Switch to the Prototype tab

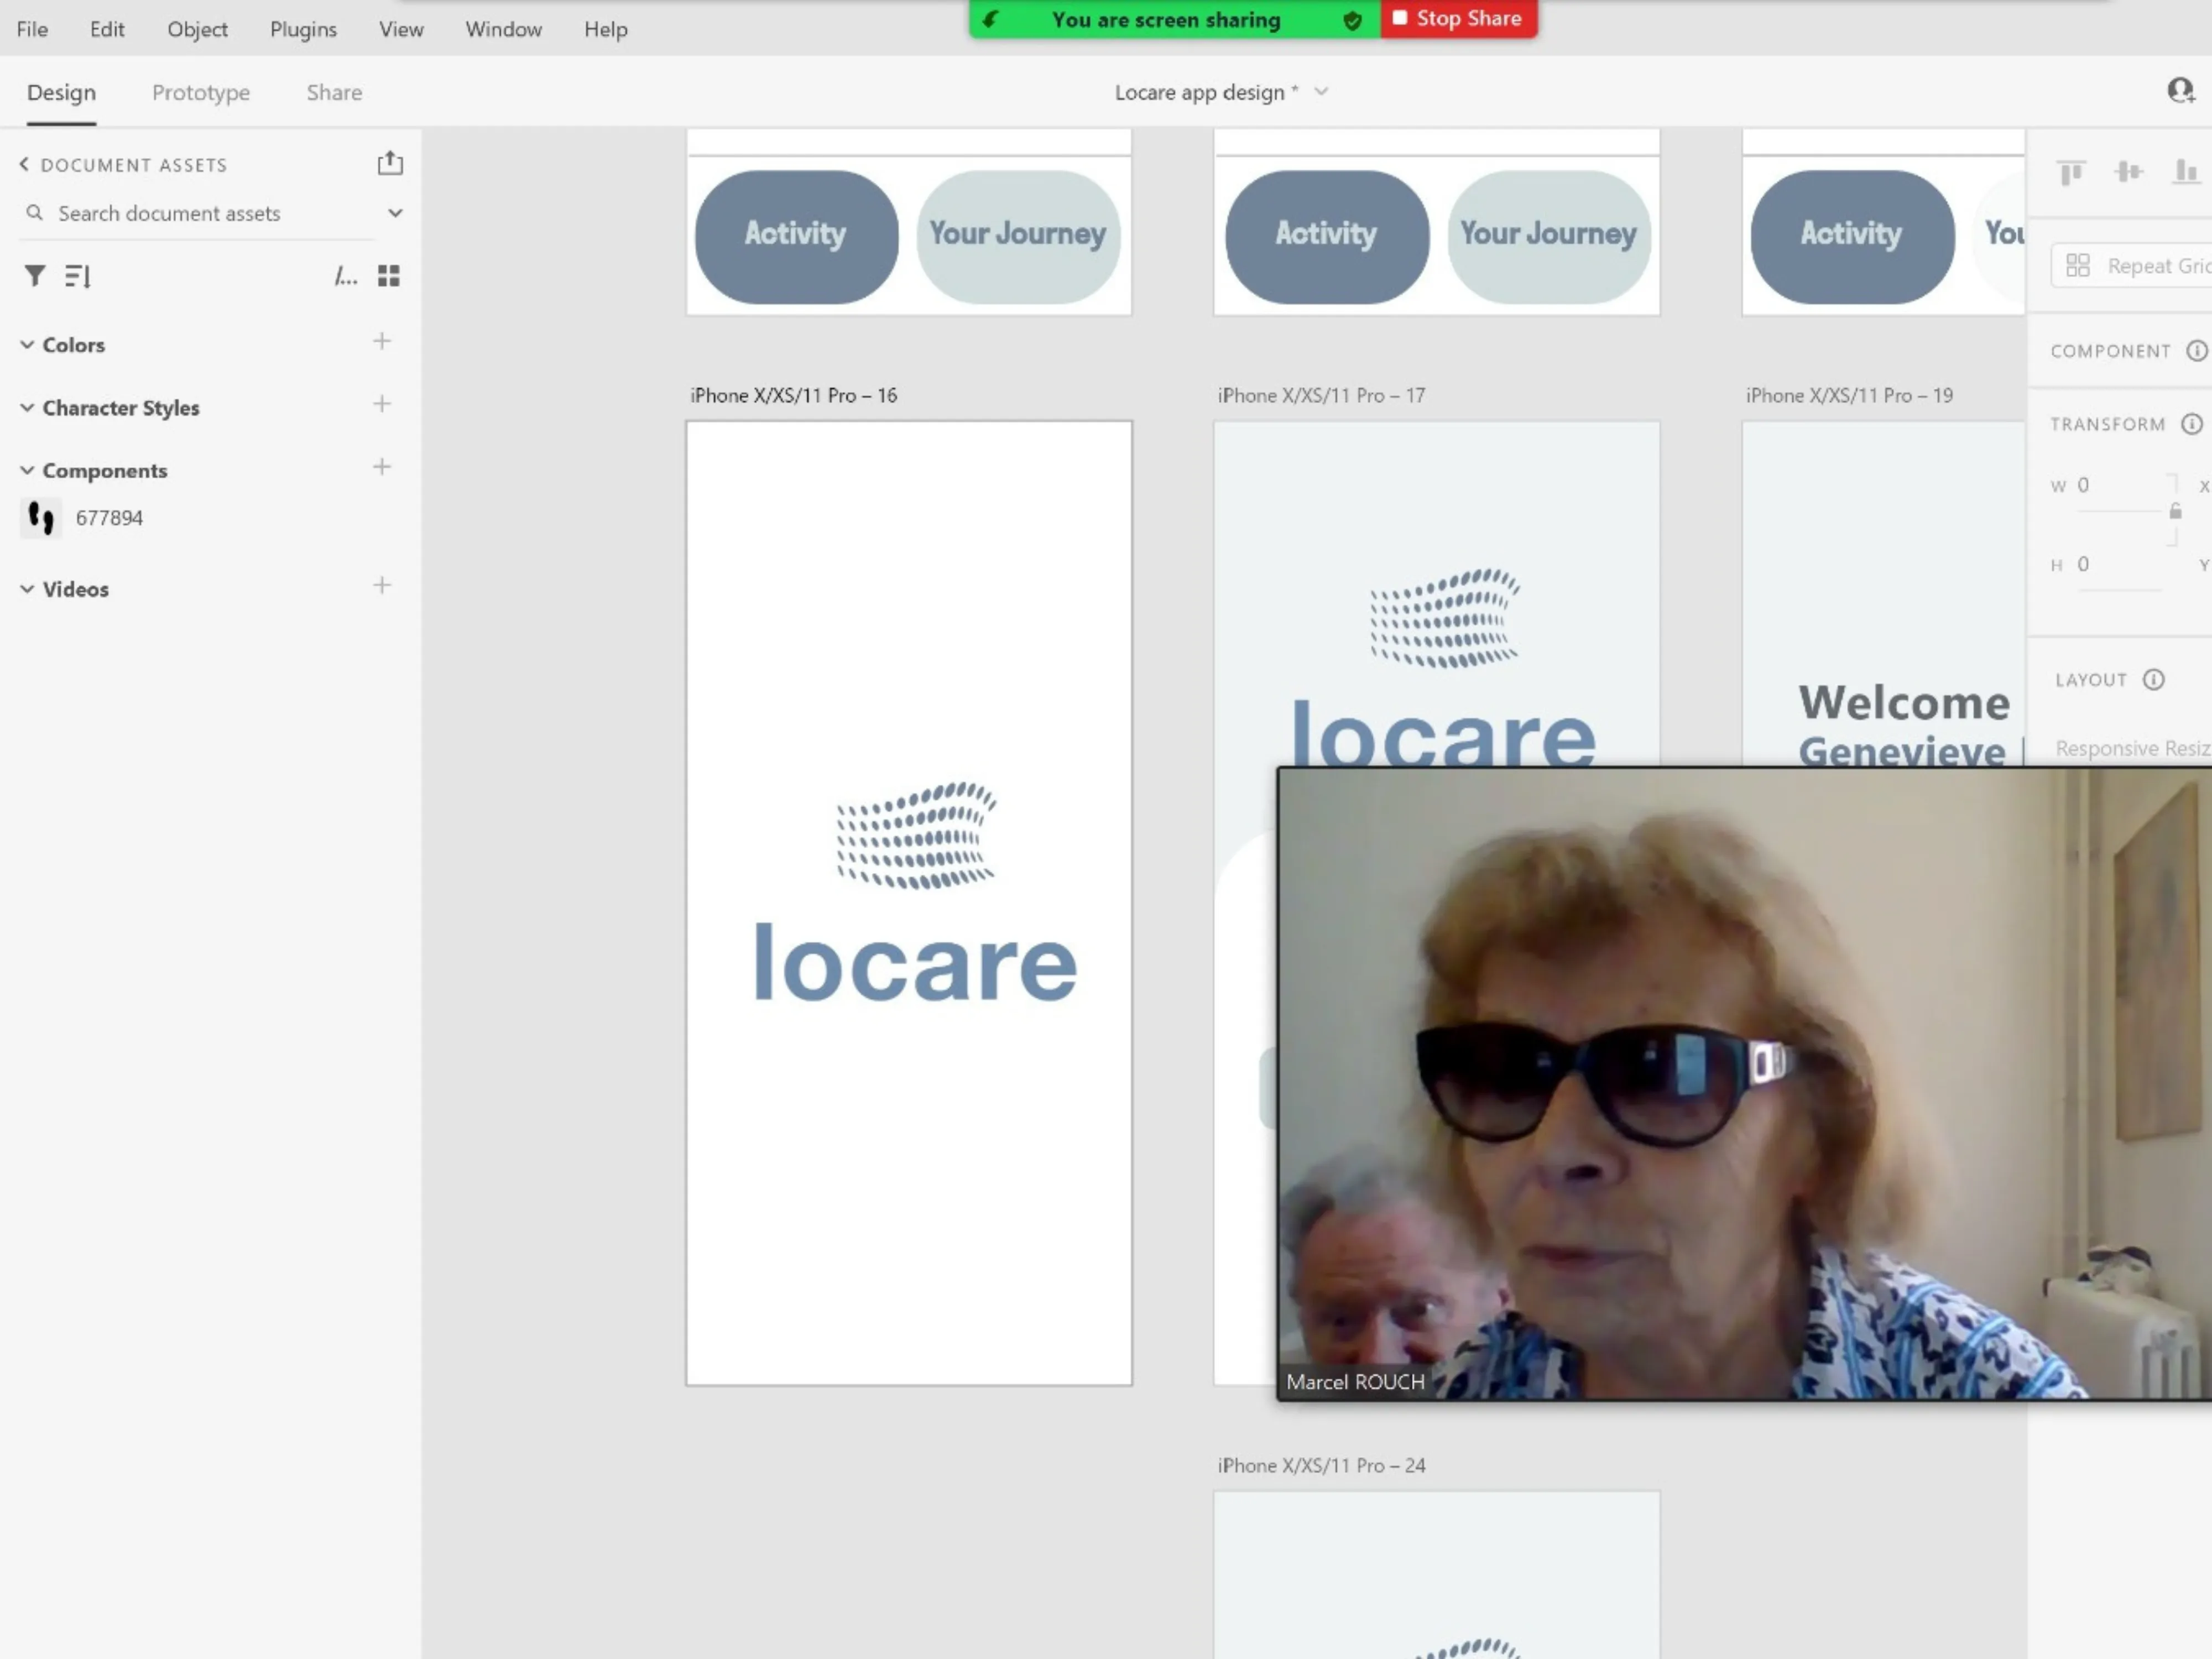(x=201, y=92)
